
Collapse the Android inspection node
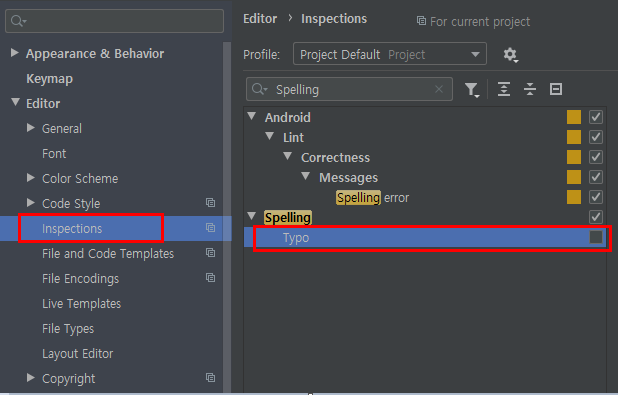click(x=252, y=116)
